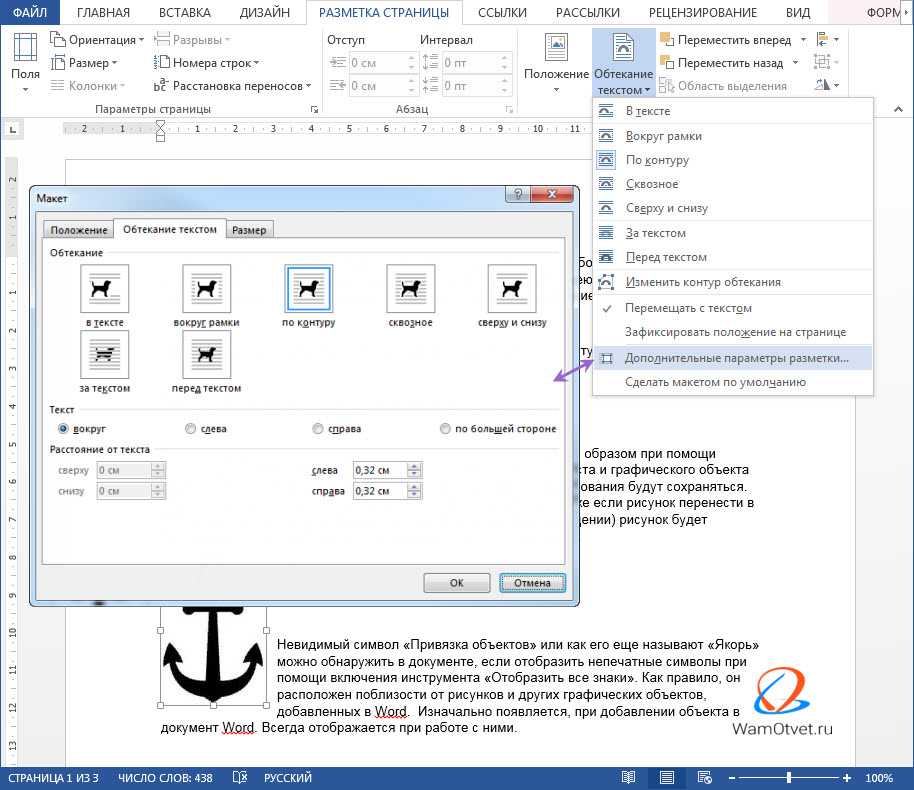Choose Сквозное in wrap menu

click(733, 184)
